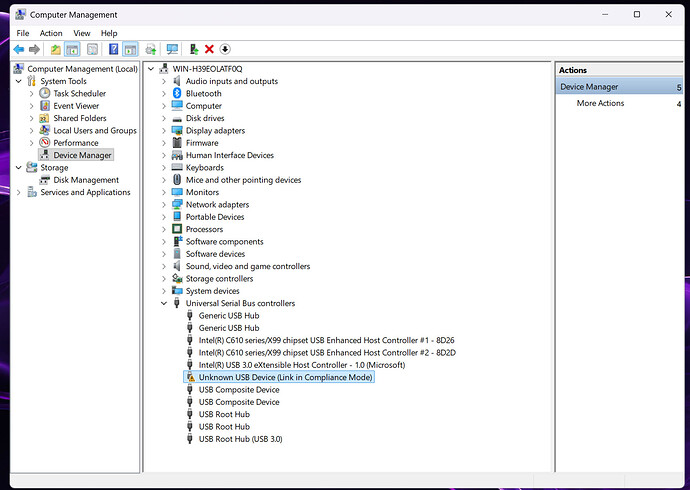The image size is (690, 490).
Task: Click the blue question-mark Help toolbar icon
Action: pyautogui.click(x=114, y=49)
